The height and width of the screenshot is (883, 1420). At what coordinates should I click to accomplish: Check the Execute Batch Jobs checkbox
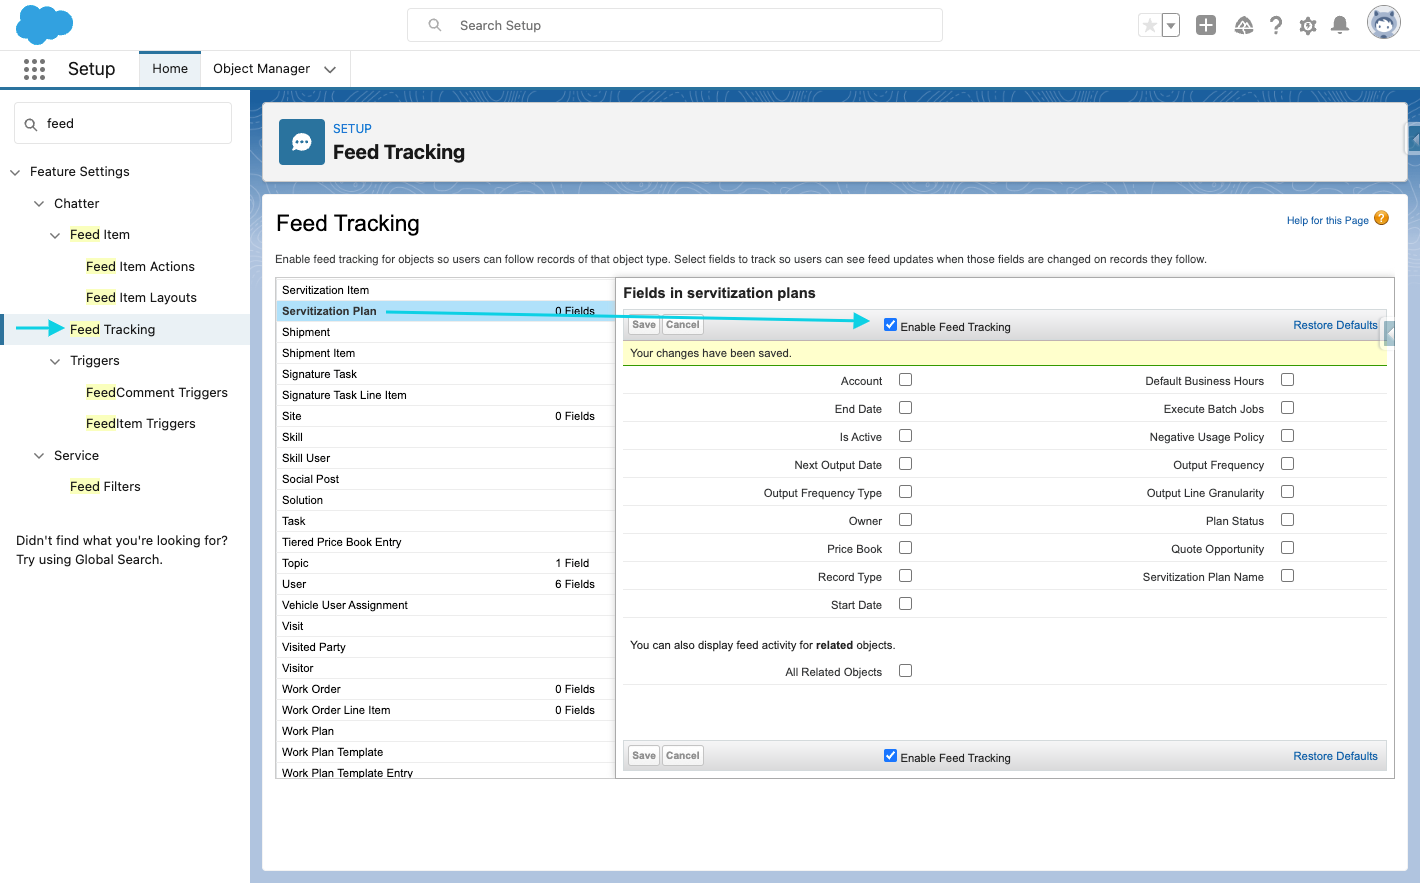click(1287, 408)
